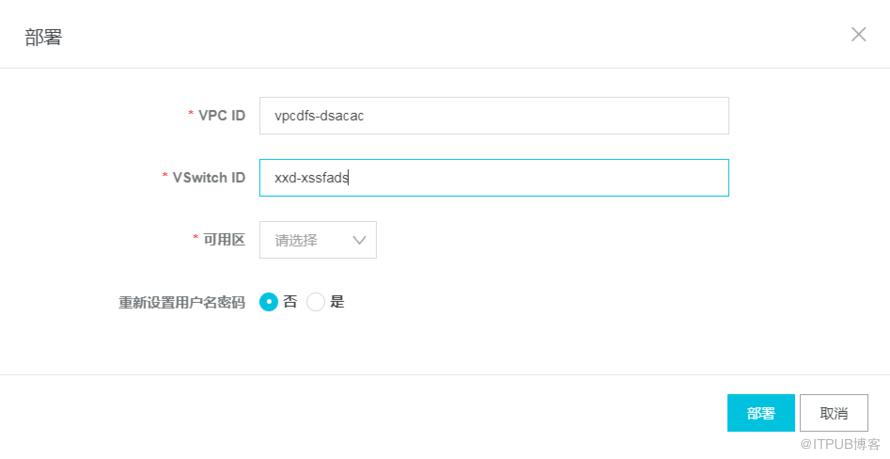Select the 否 radio button

pyautogui.click(x=268, y=302)
